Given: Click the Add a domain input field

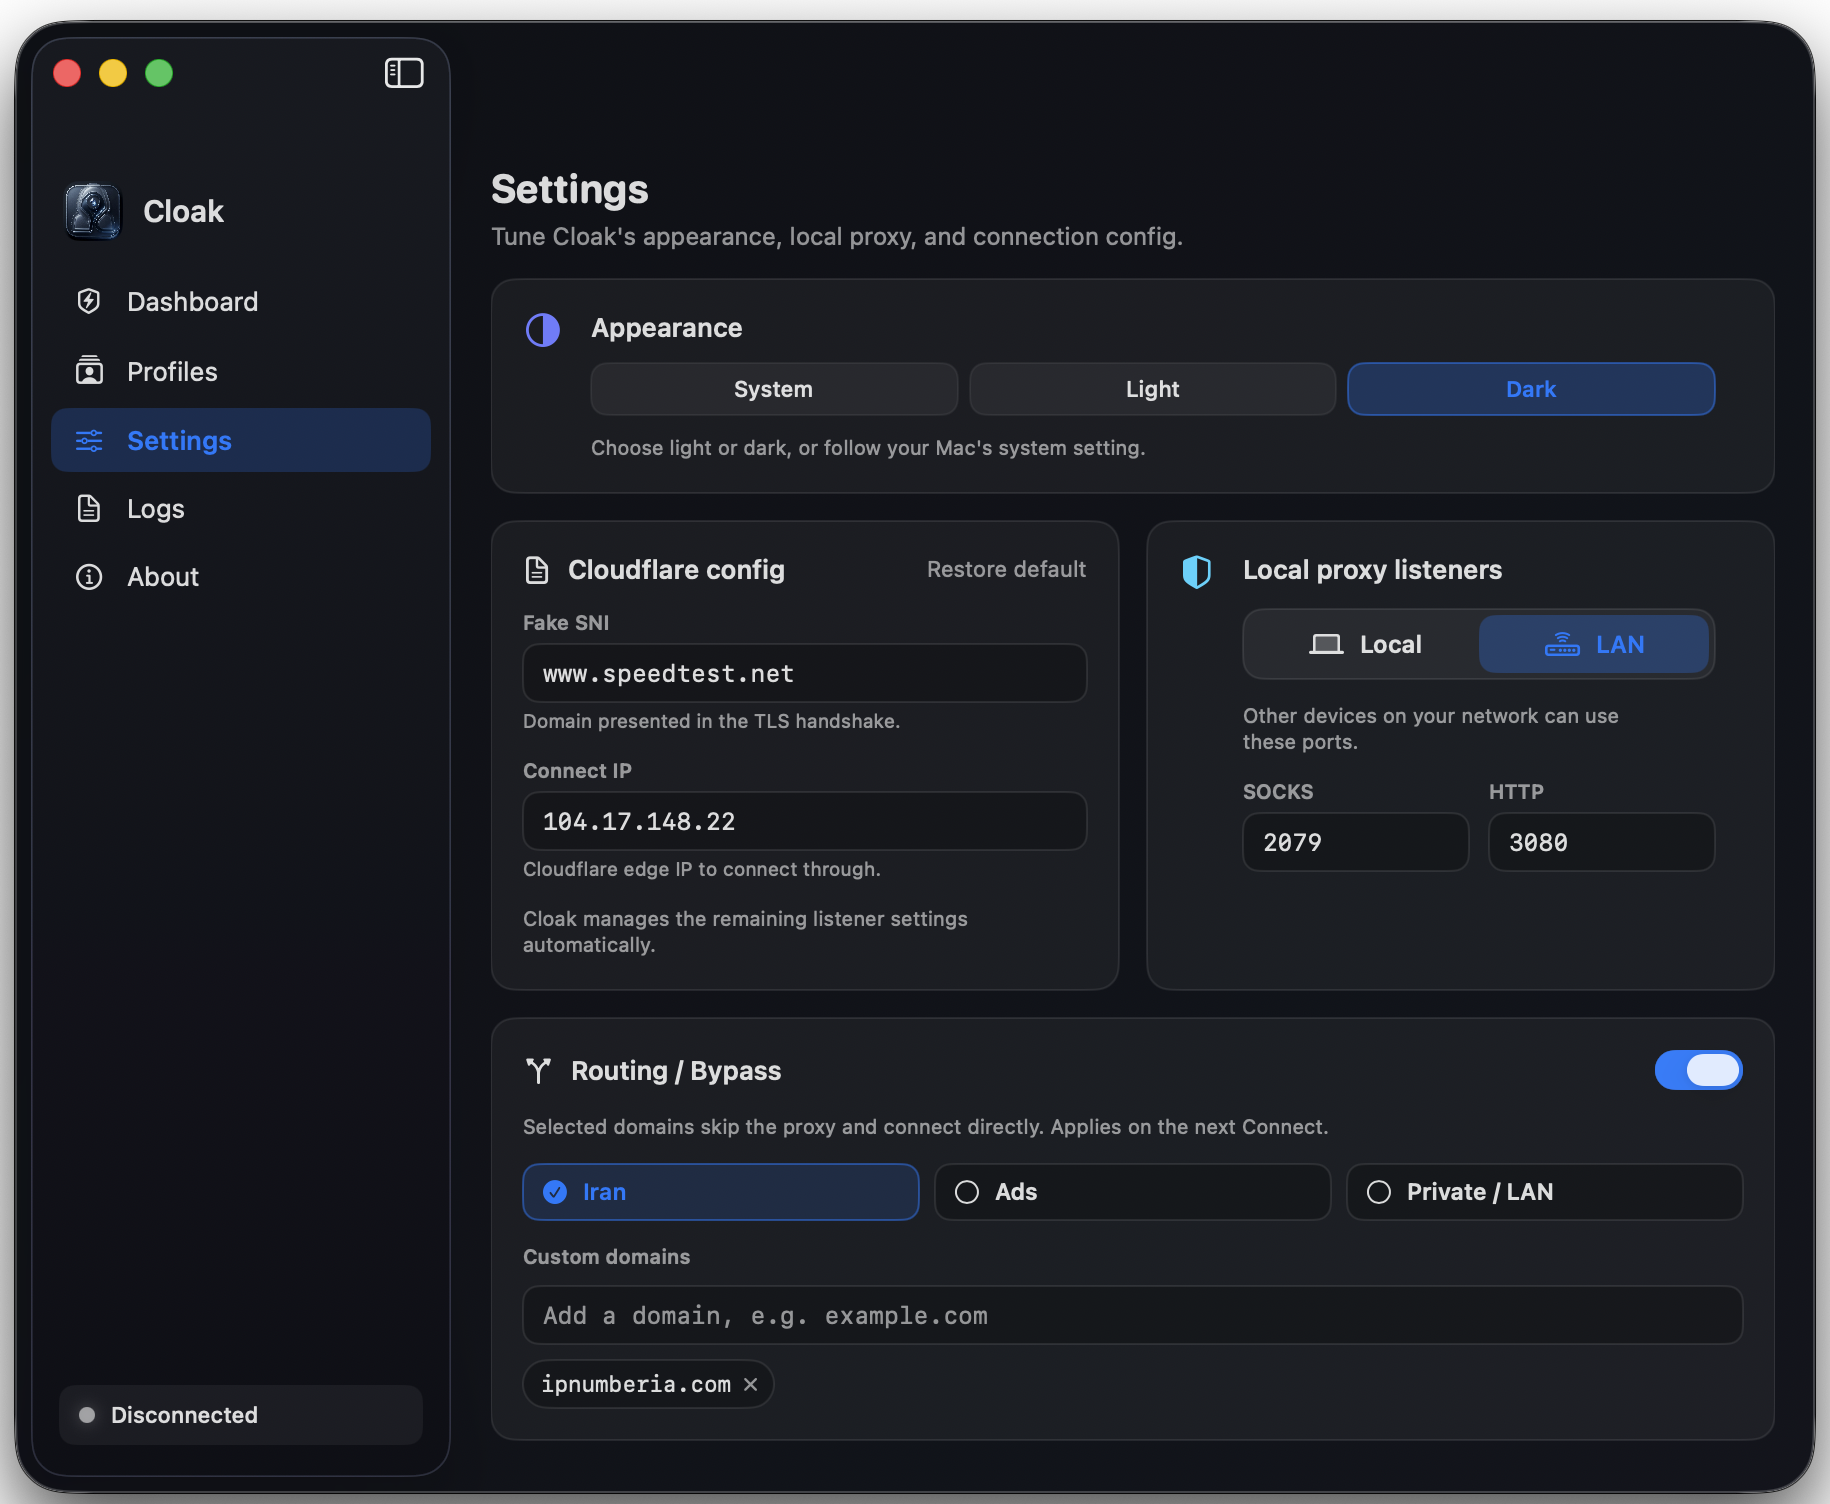Looking at the screenshot, I should [x=1132, y=1315].
